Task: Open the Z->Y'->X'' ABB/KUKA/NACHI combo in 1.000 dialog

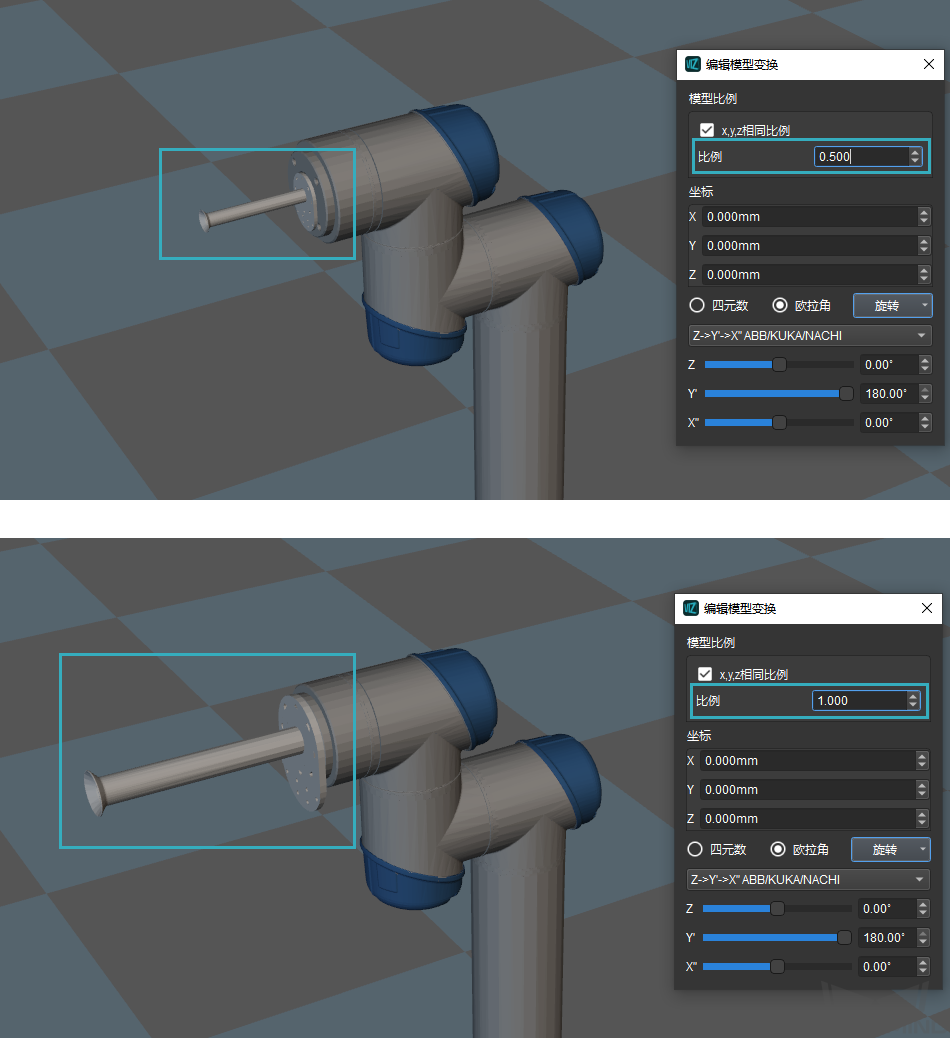Action: tap(808, 880)
